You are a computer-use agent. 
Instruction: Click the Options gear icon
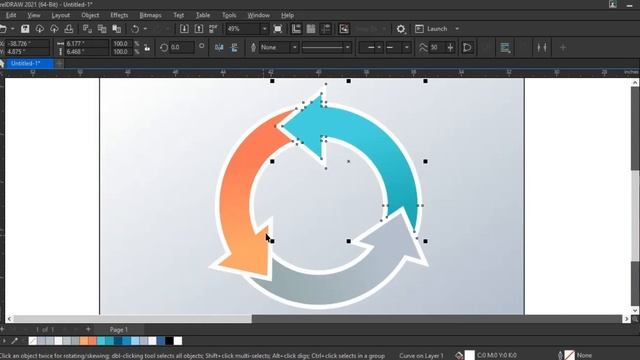coord(401,29)
